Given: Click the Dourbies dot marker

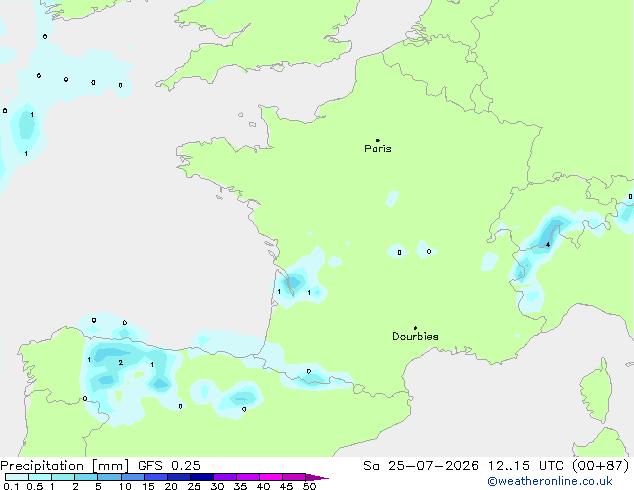Looking at the screenshot, I should pyautogui.click(x=415, y=328).
